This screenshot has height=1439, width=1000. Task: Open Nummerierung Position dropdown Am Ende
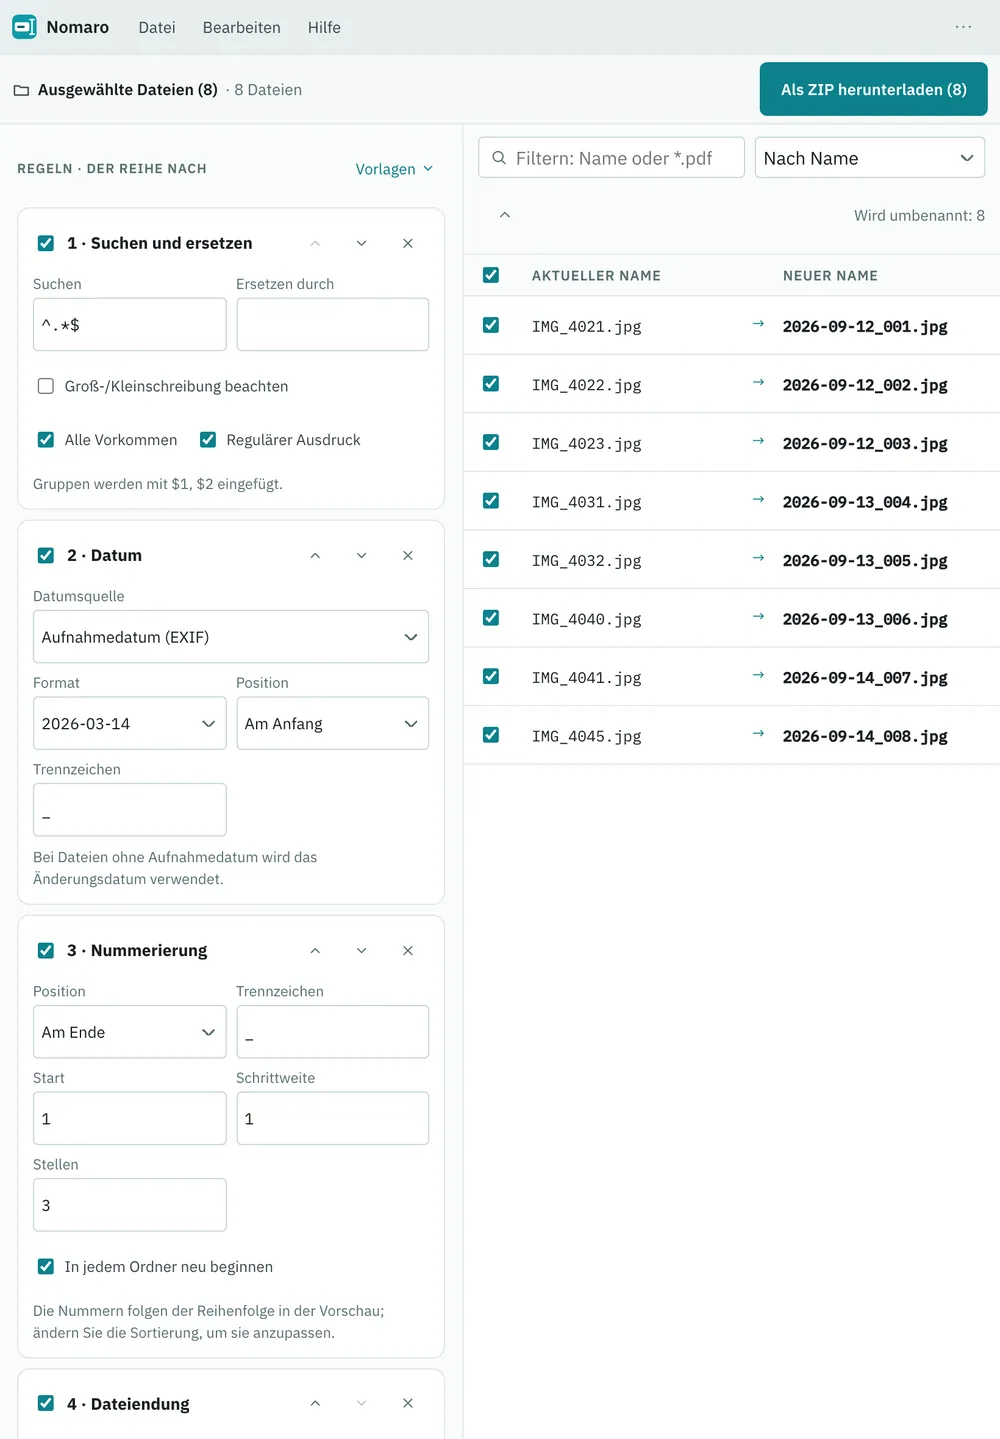(x=130, y=1032)
